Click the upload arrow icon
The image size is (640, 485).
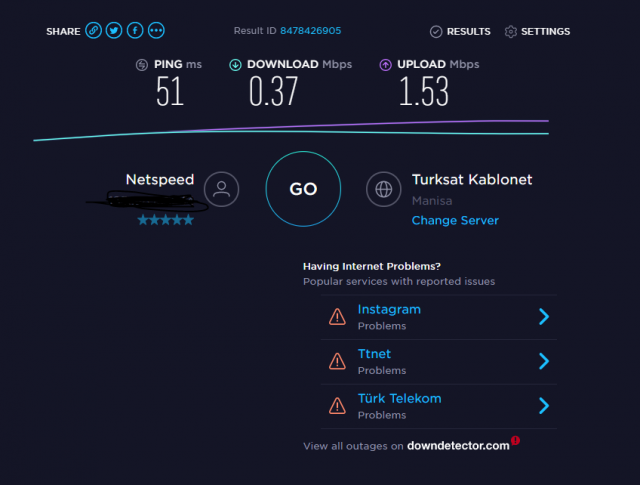[385, 65]
